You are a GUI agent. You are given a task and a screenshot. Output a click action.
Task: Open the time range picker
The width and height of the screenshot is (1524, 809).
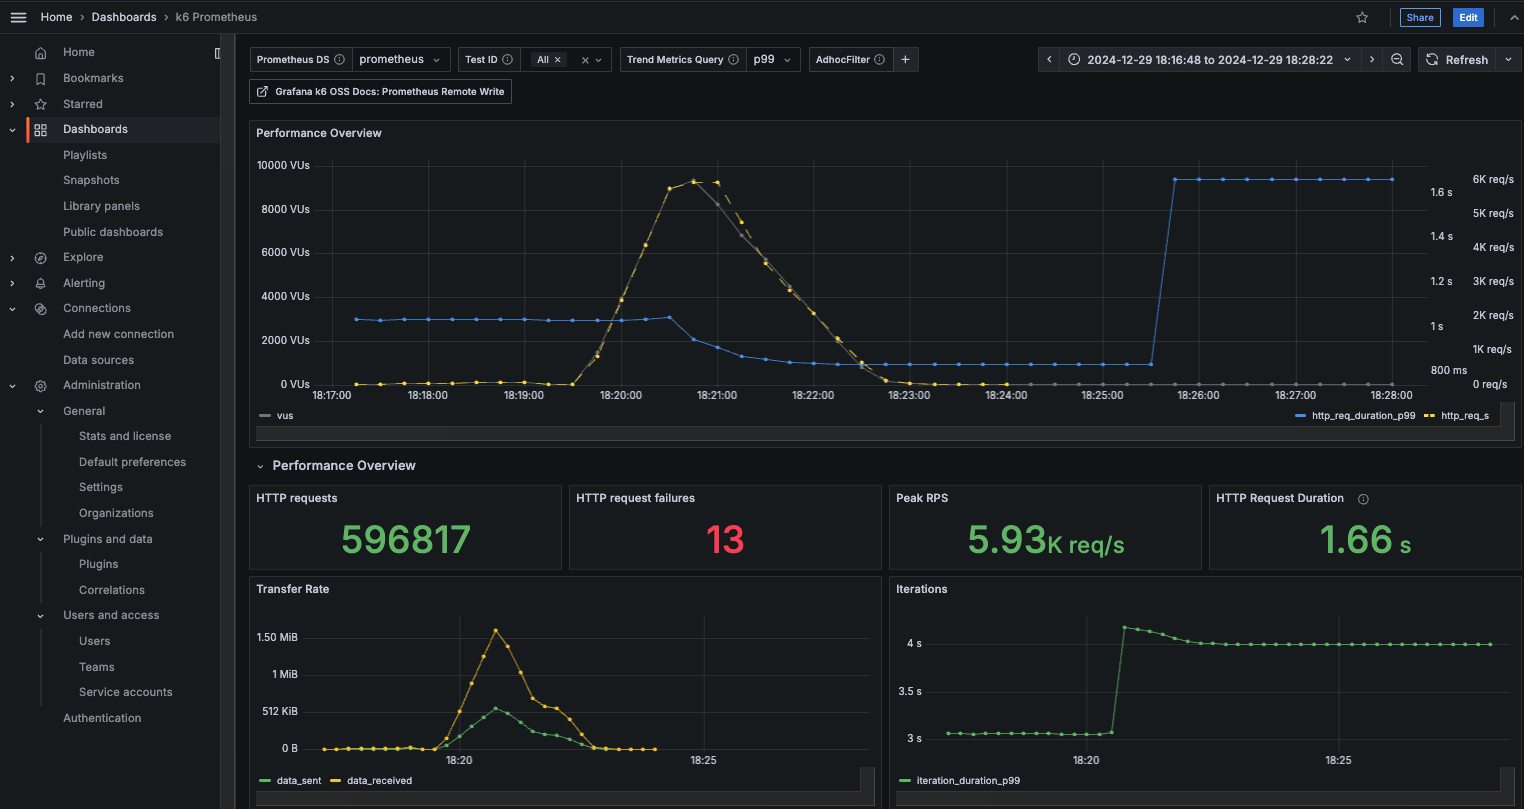(x=1208, y=60)
